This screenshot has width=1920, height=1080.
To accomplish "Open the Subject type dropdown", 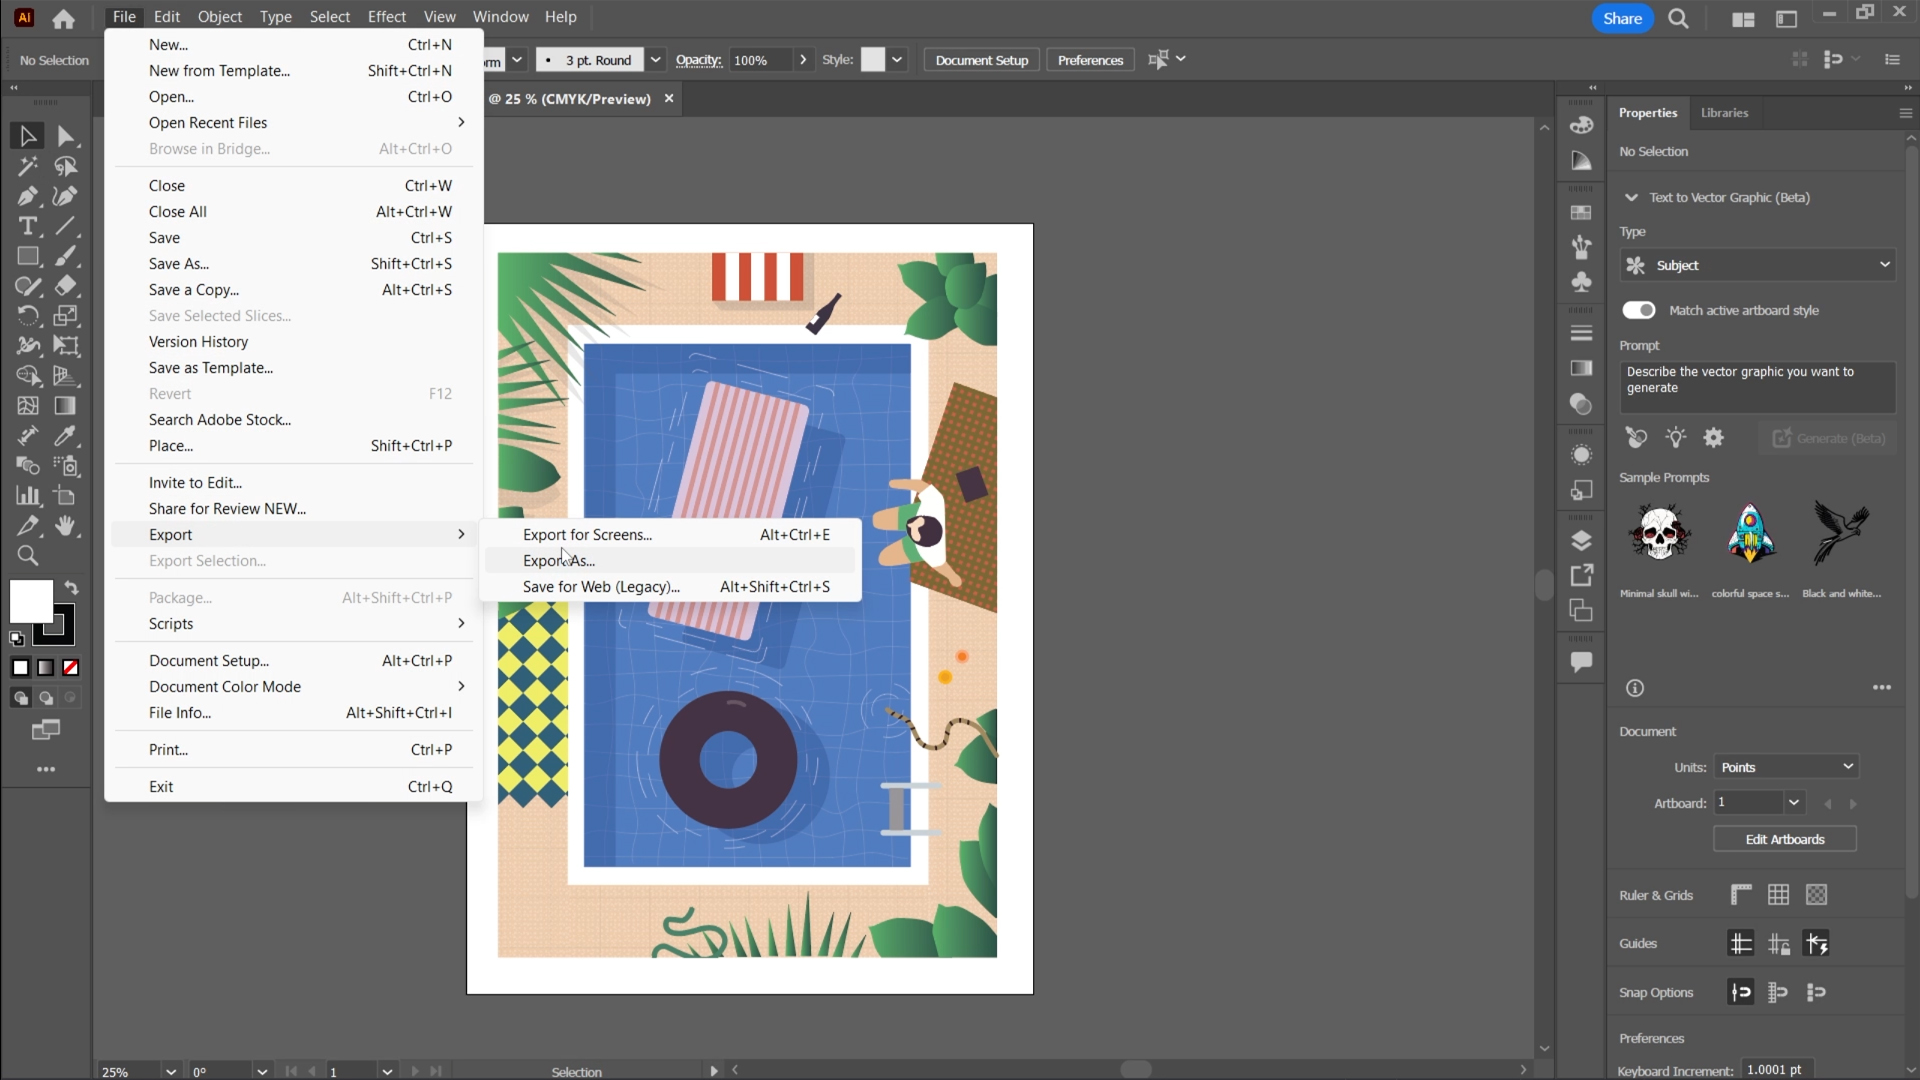I will click(x=1758, y=265).
